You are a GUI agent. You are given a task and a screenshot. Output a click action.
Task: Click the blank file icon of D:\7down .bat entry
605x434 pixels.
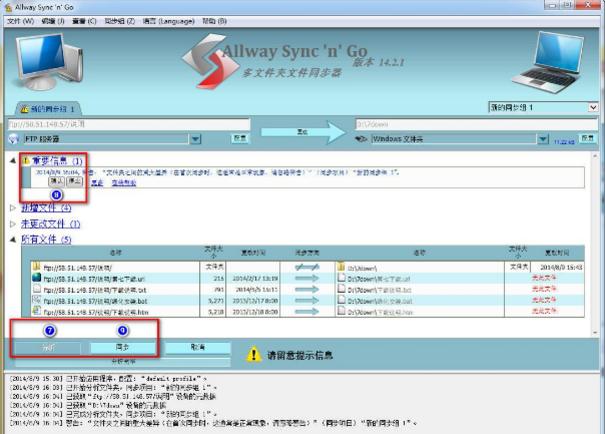pos(341,300)
